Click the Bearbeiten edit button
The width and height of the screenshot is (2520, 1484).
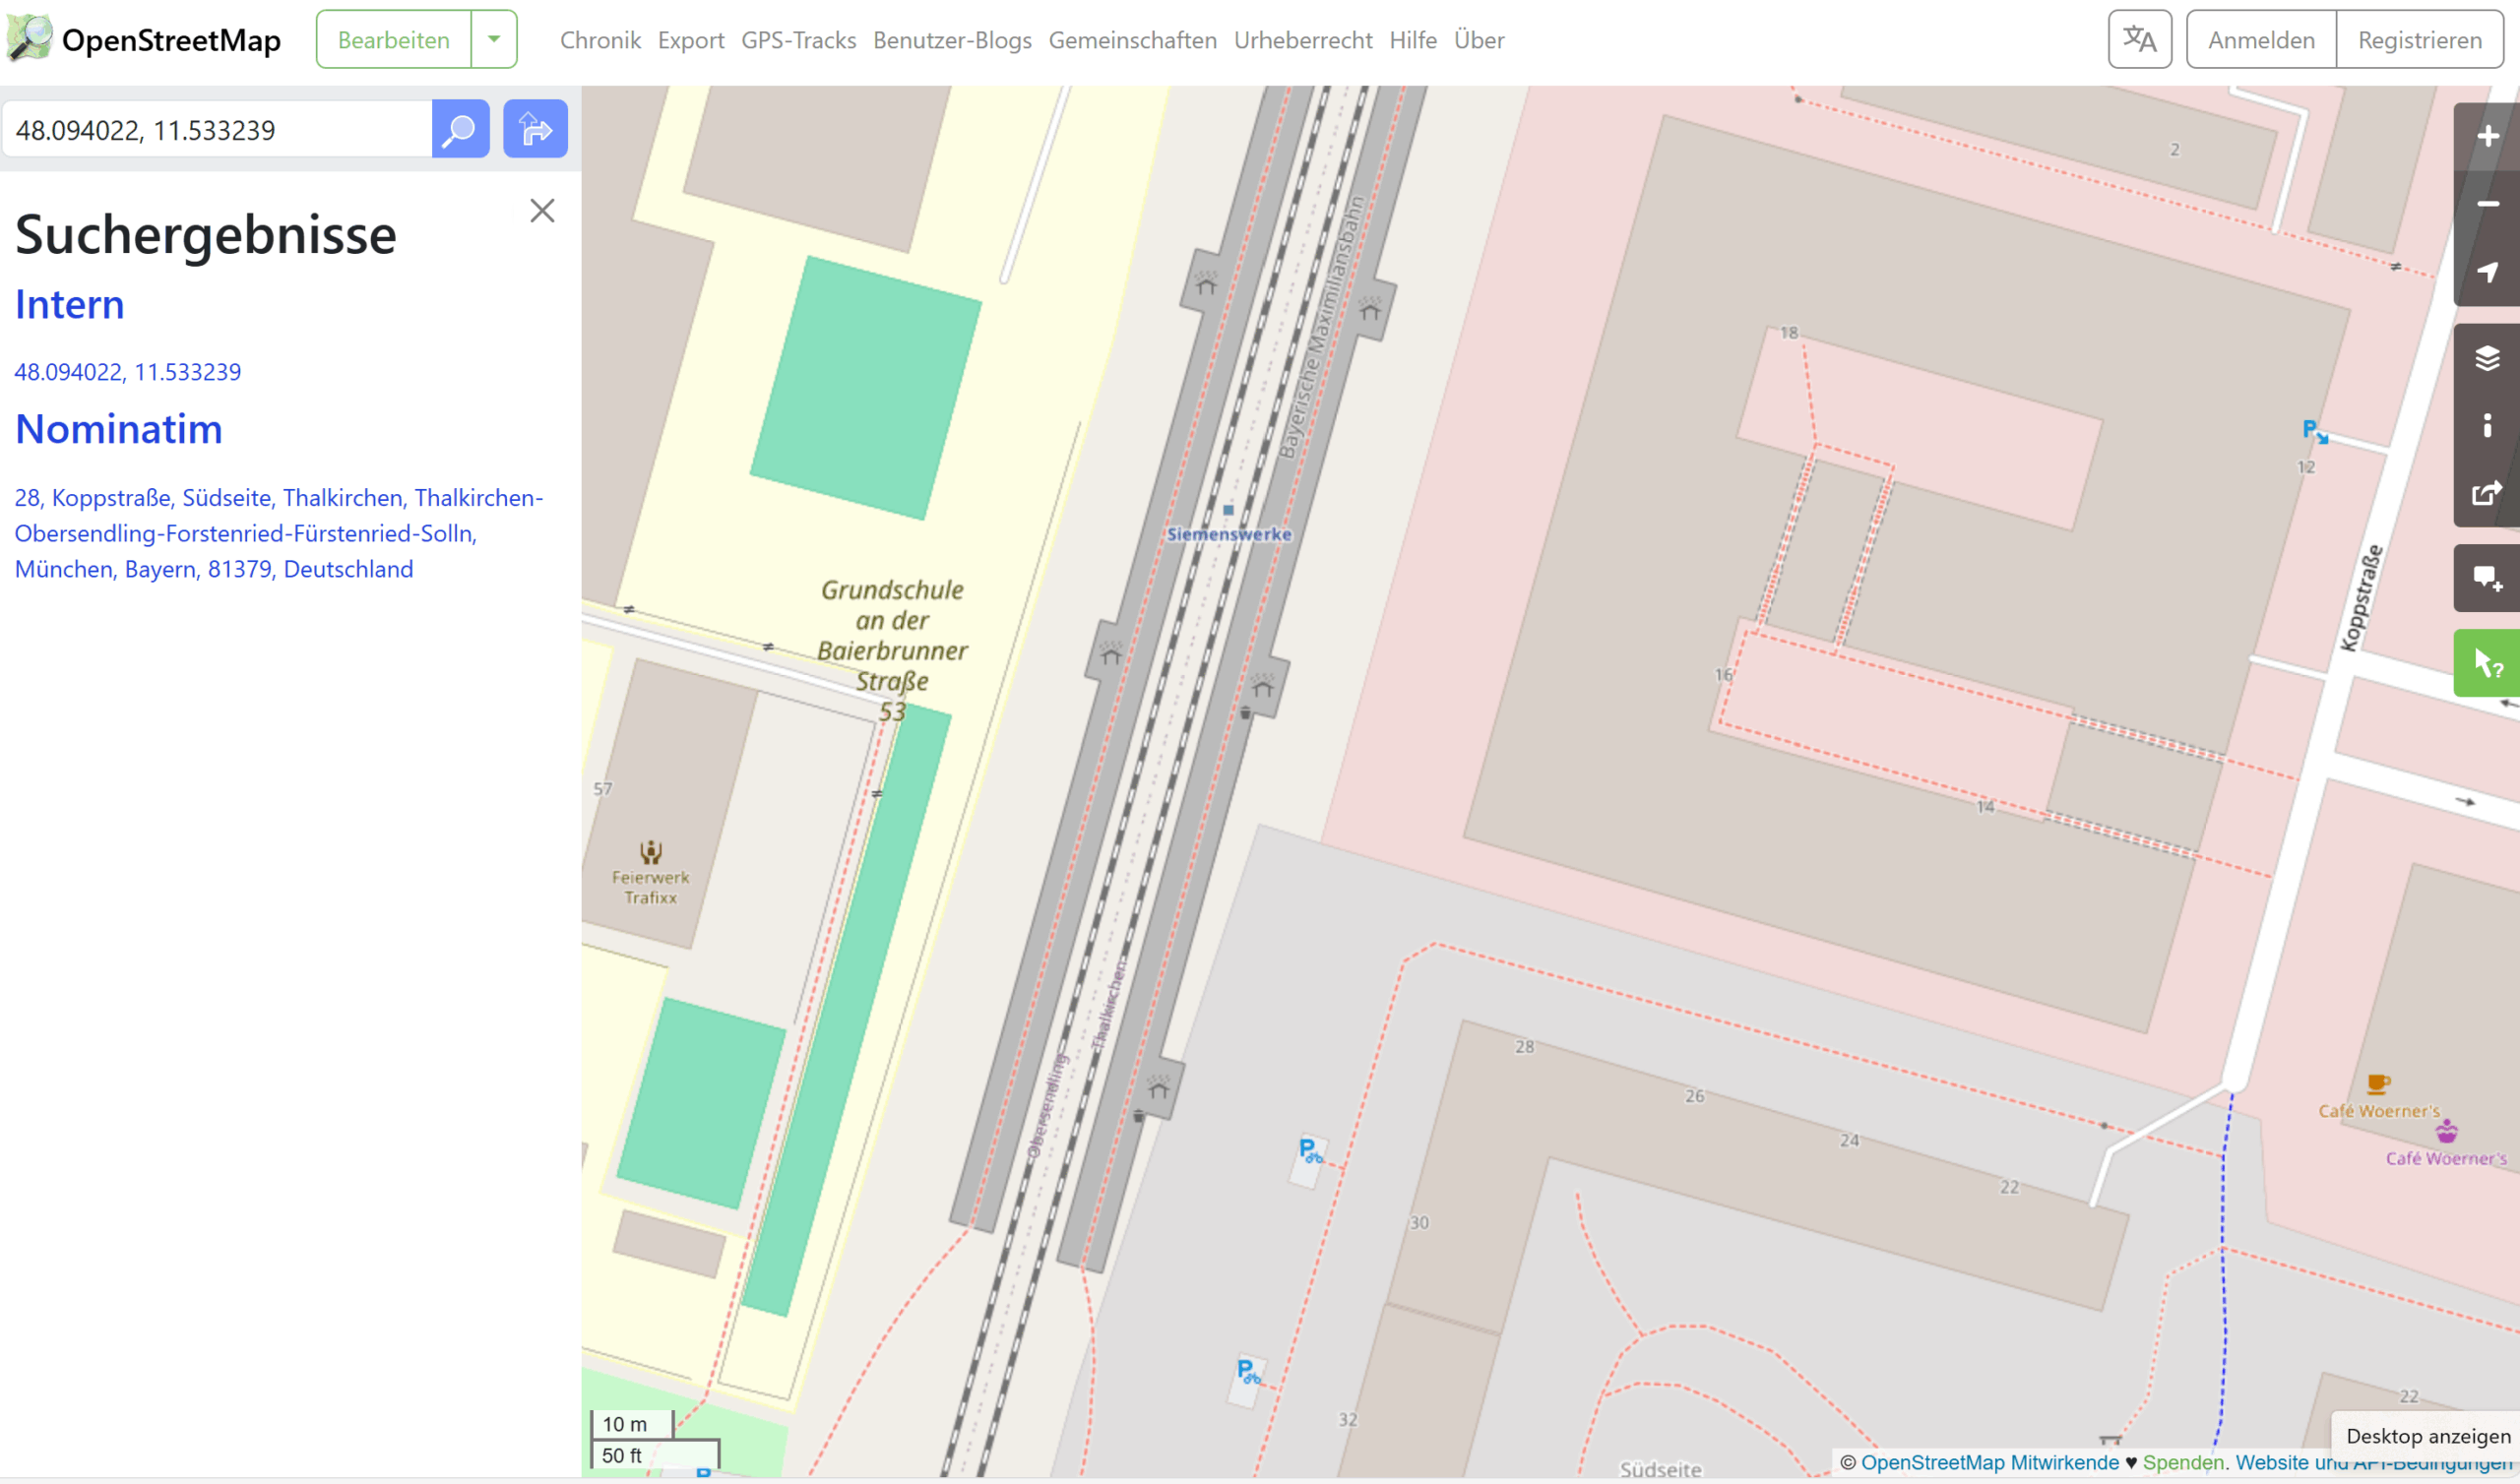[394, 40]
